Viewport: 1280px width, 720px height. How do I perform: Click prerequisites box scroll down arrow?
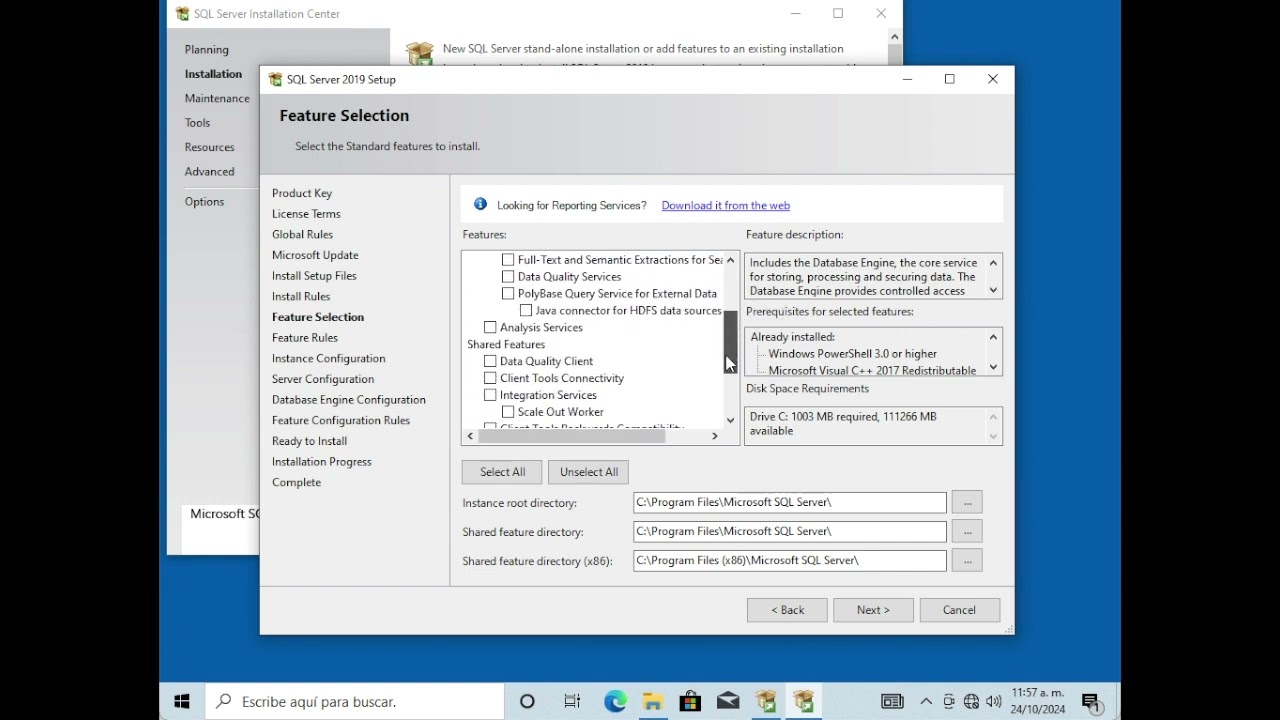point(993,367)
